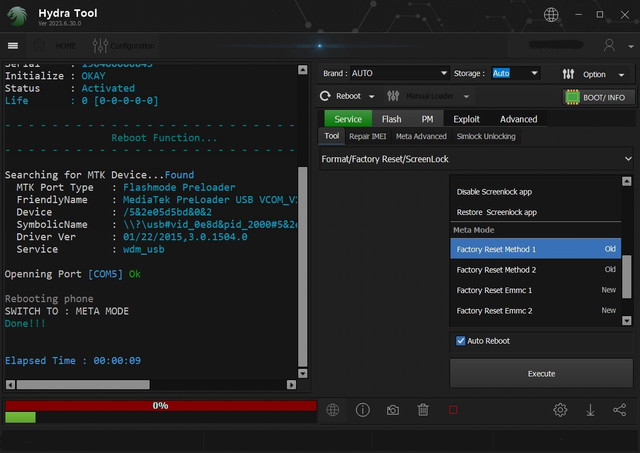Click the operations list scrollbar thumb
The width and height of the screenshot is (640, 453).
(627, 277)
